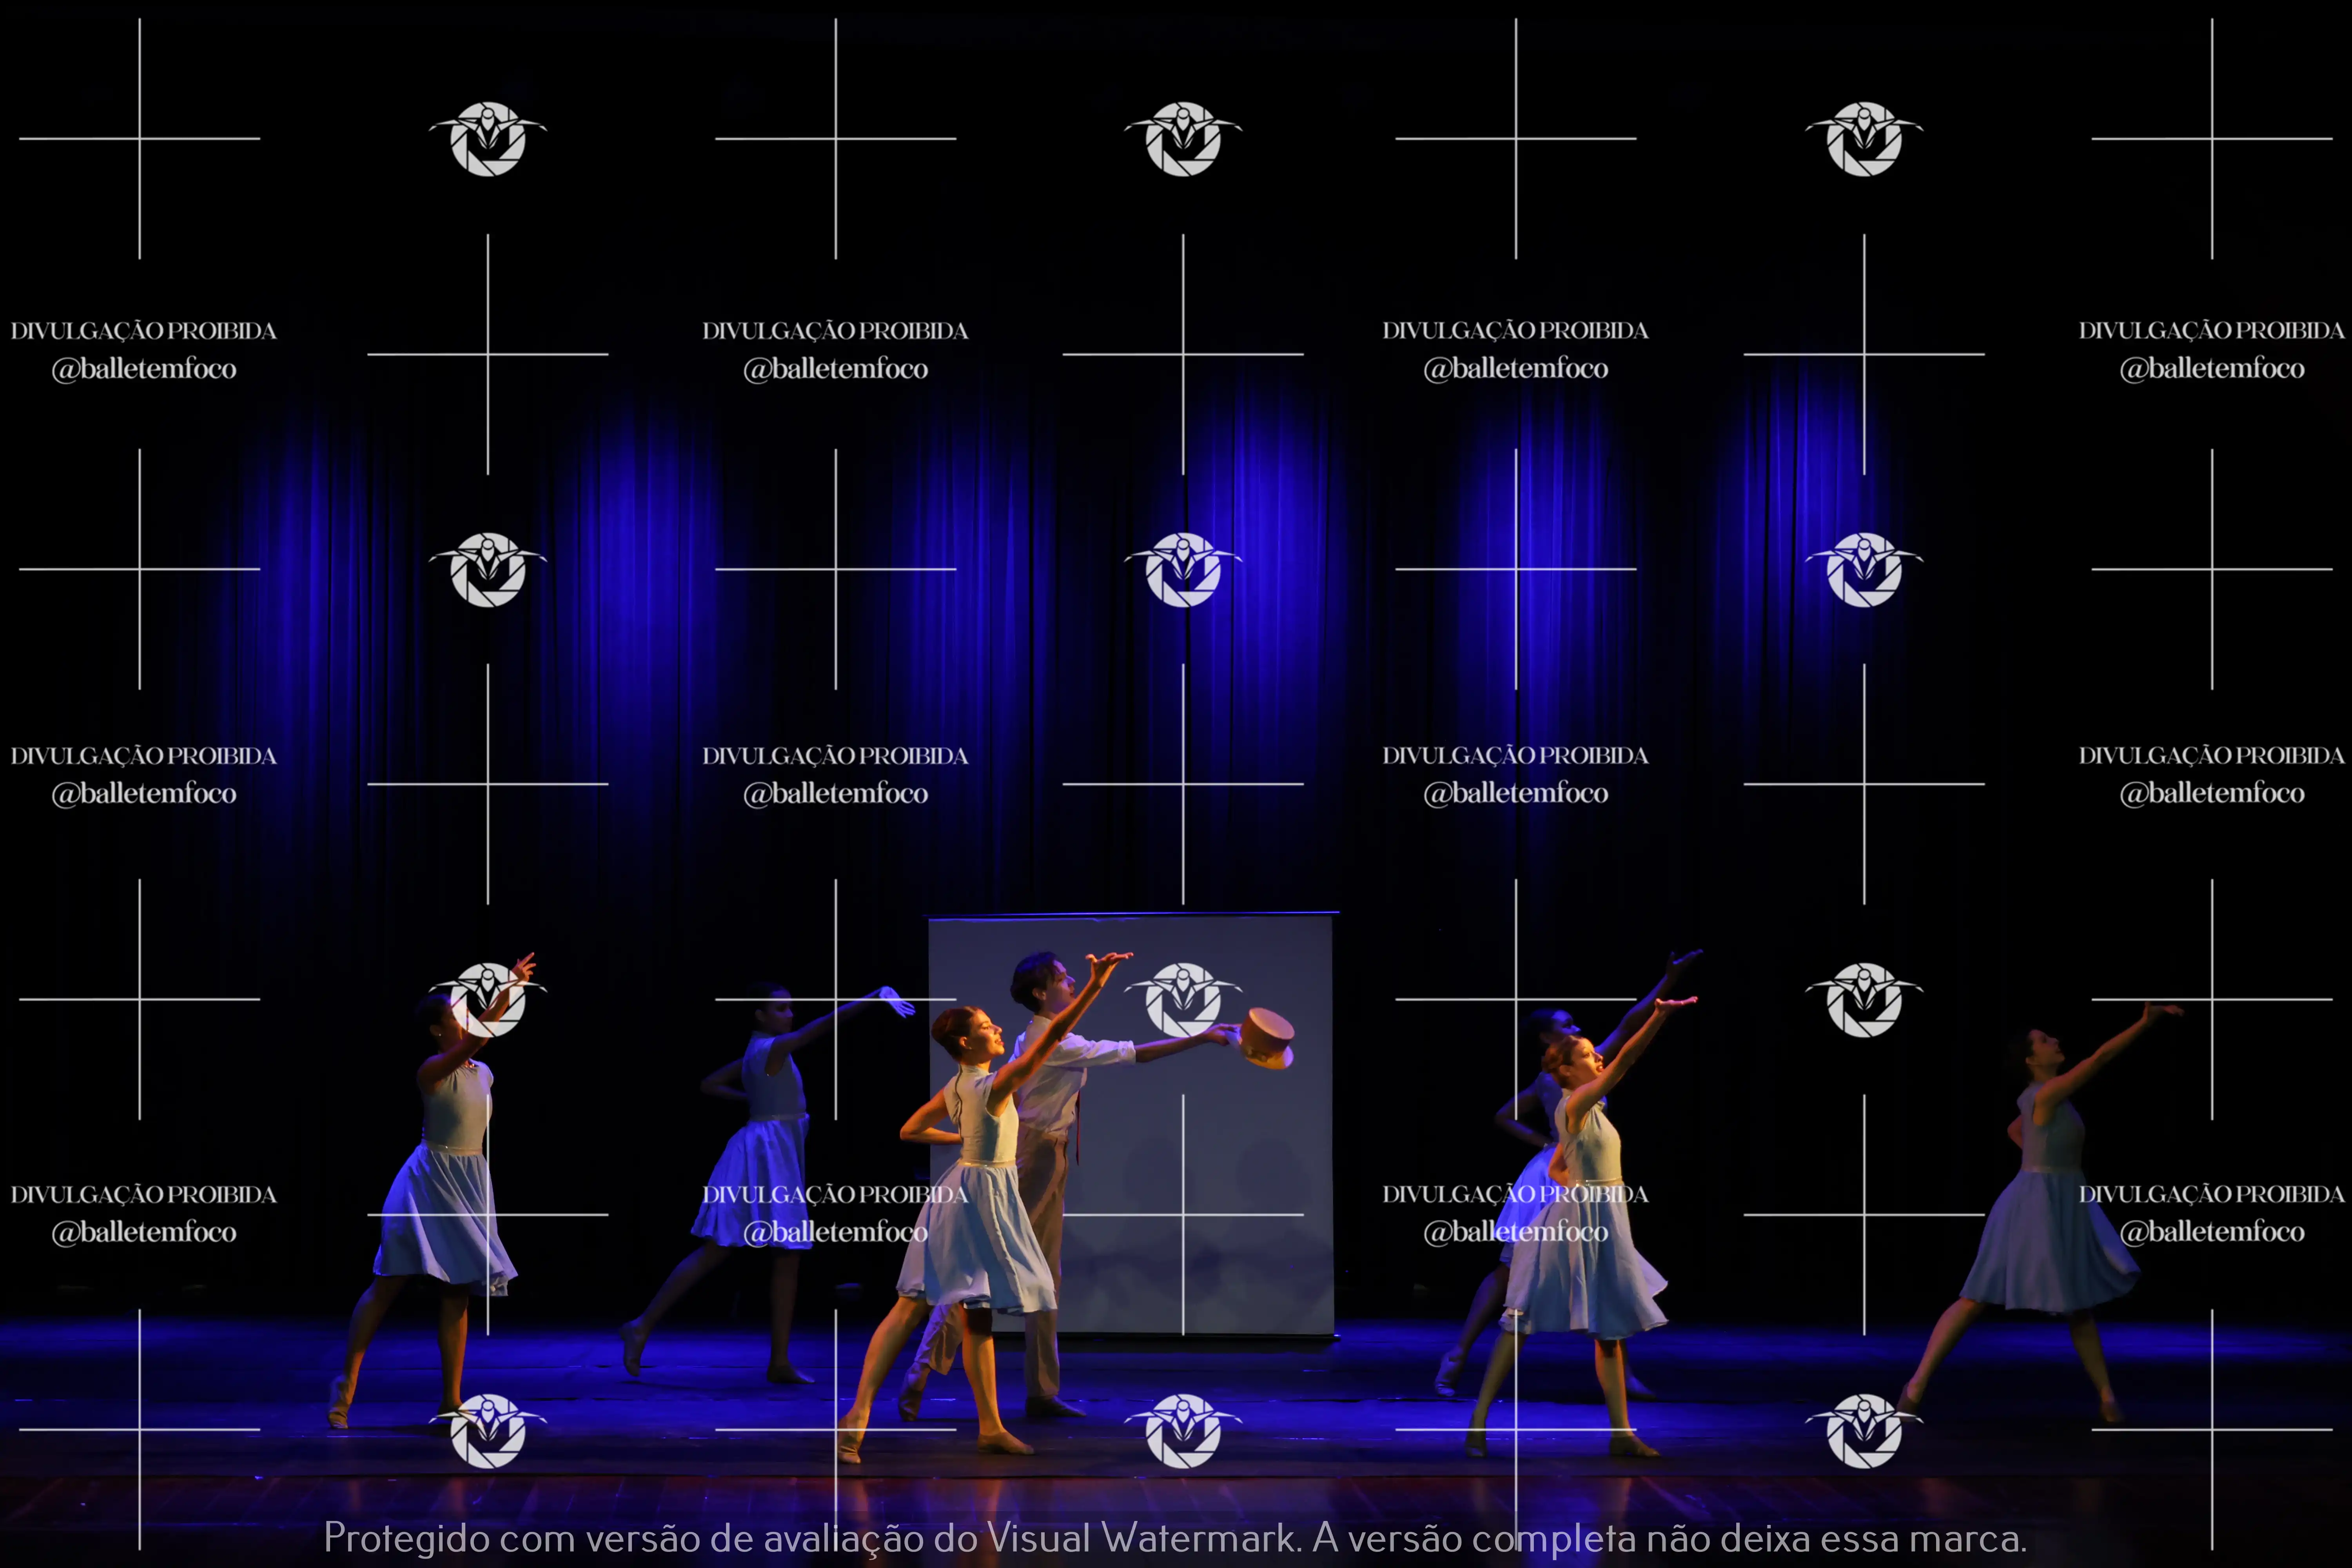Click the shutter logo overlapping the leftmost dancer's raised hand
2352x1568 pixels.
tap(488, 1000)
